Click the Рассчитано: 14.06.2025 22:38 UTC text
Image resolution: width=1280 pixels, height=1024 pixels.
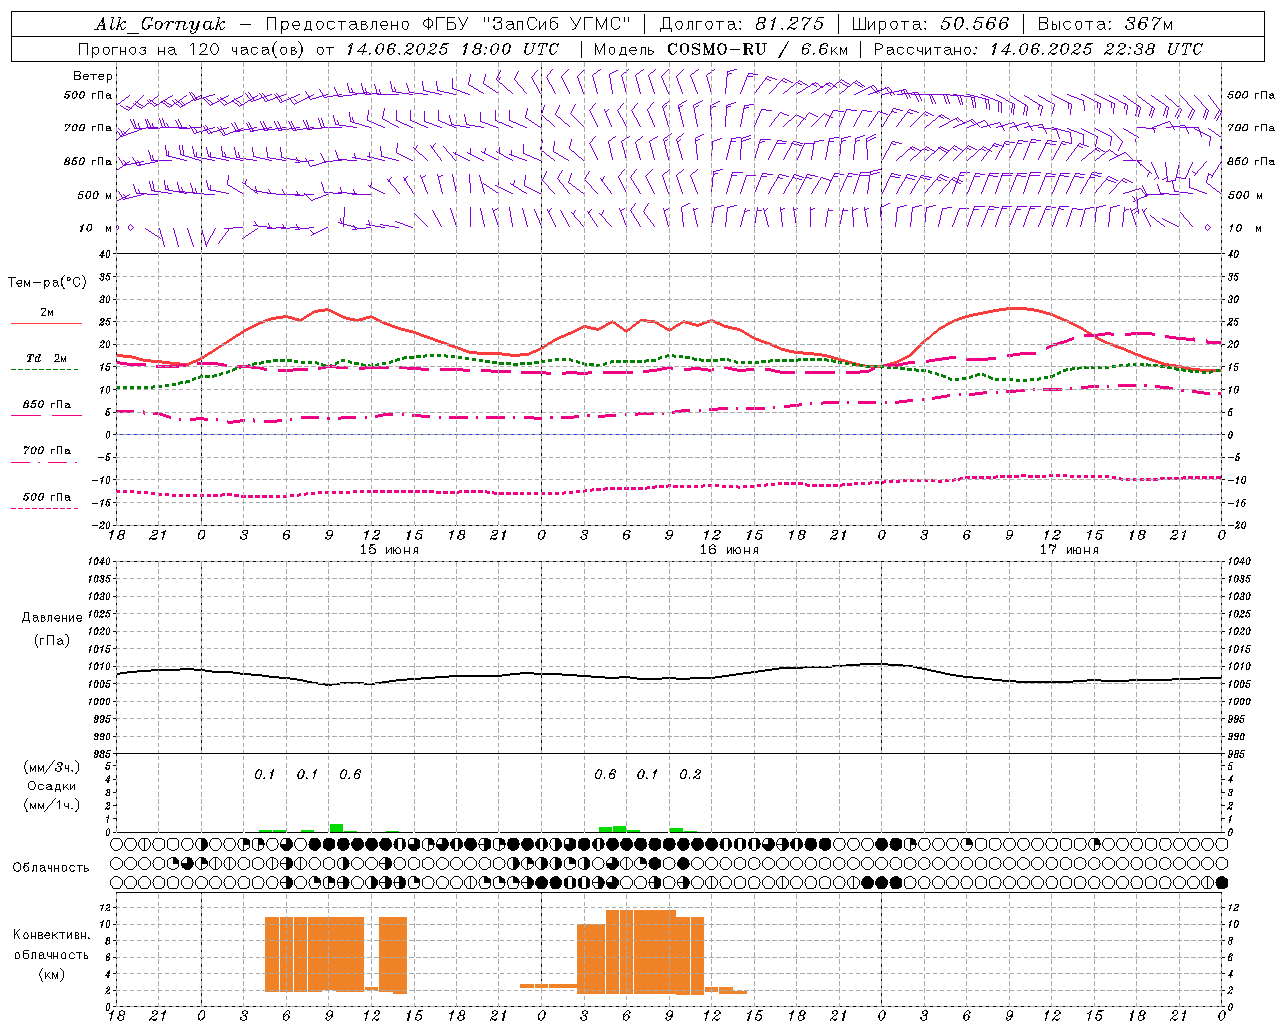pyautogui.click(x=1038, y=49)
